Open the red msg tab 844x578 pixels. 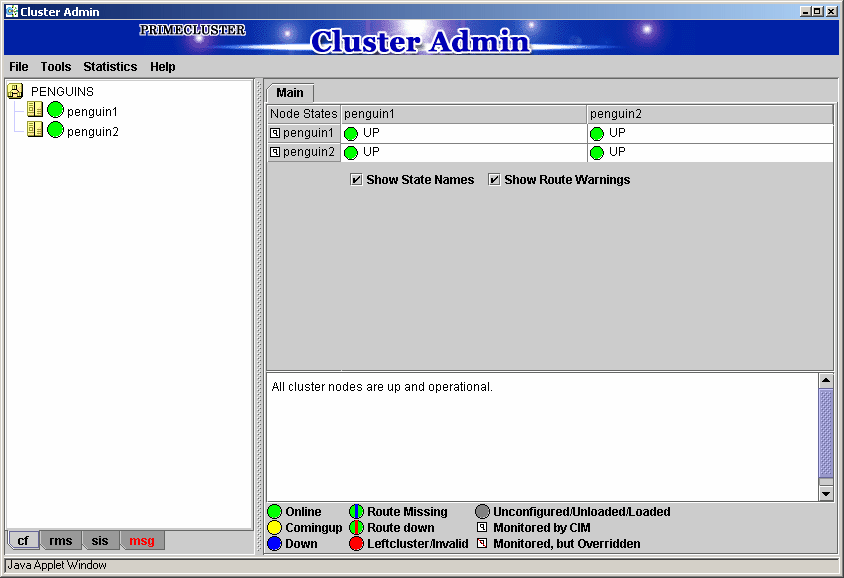point(142,540)
